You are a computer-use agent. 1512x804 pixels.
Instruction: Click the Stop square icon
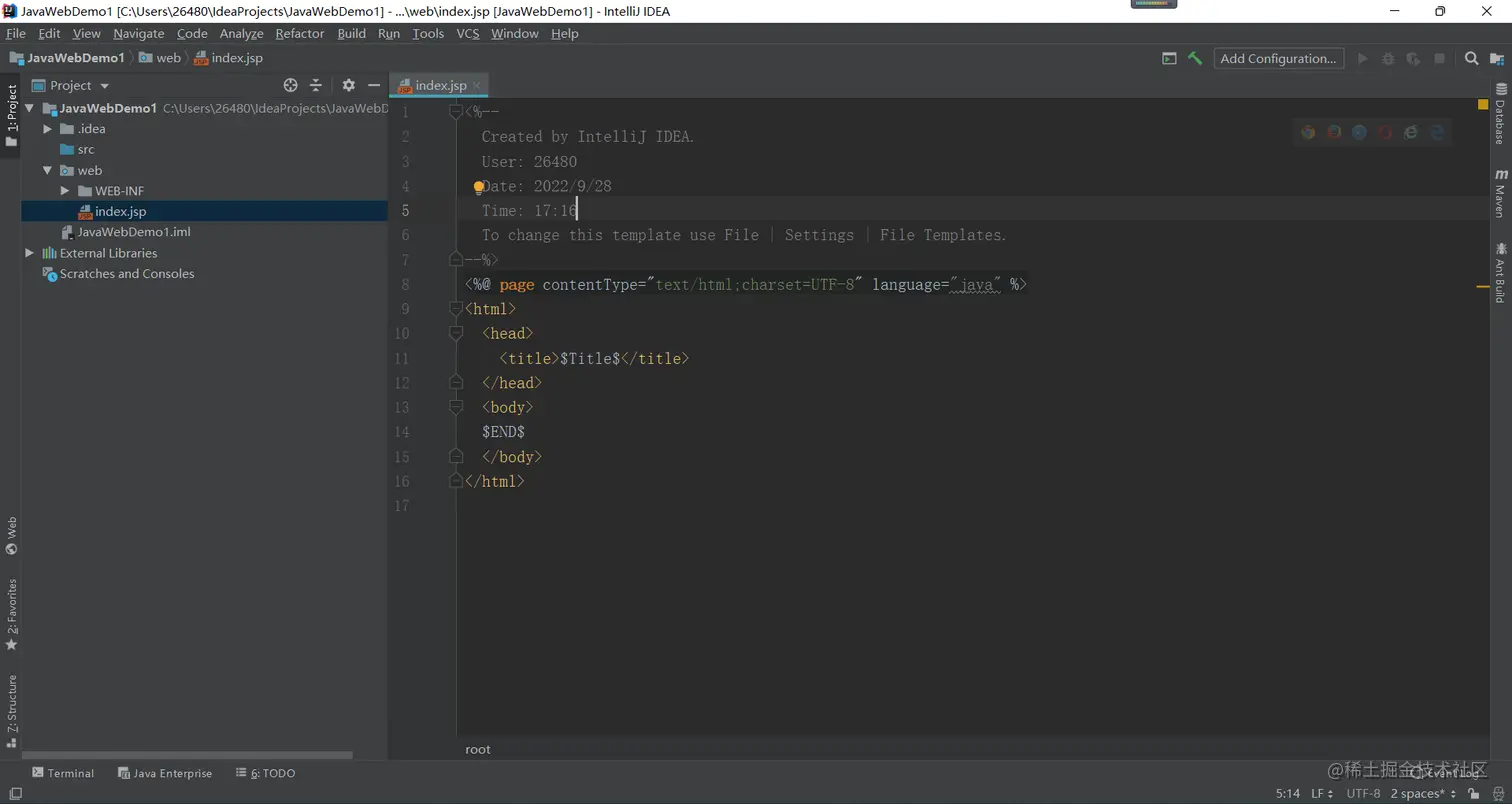tap(1439, 58)
